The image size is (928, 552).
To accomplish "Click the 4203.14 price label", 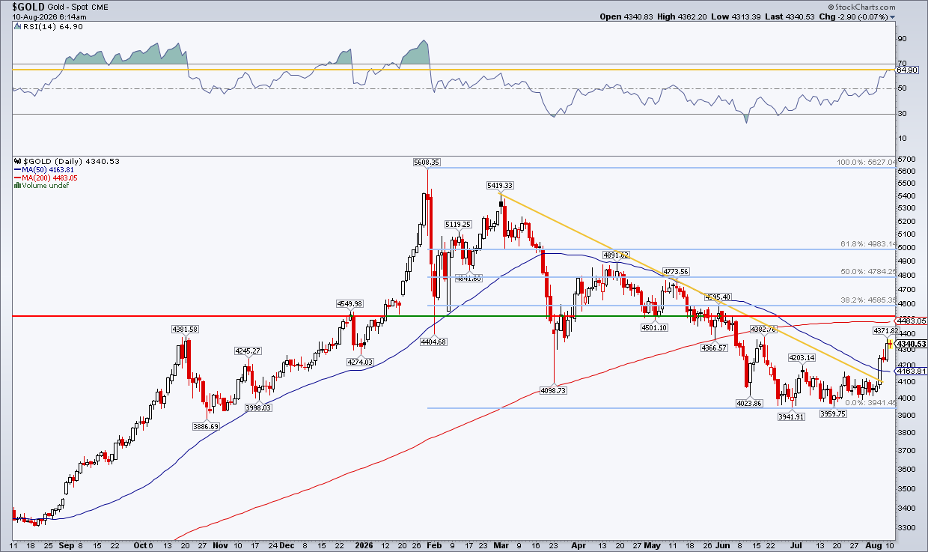I will pos(801,357).
